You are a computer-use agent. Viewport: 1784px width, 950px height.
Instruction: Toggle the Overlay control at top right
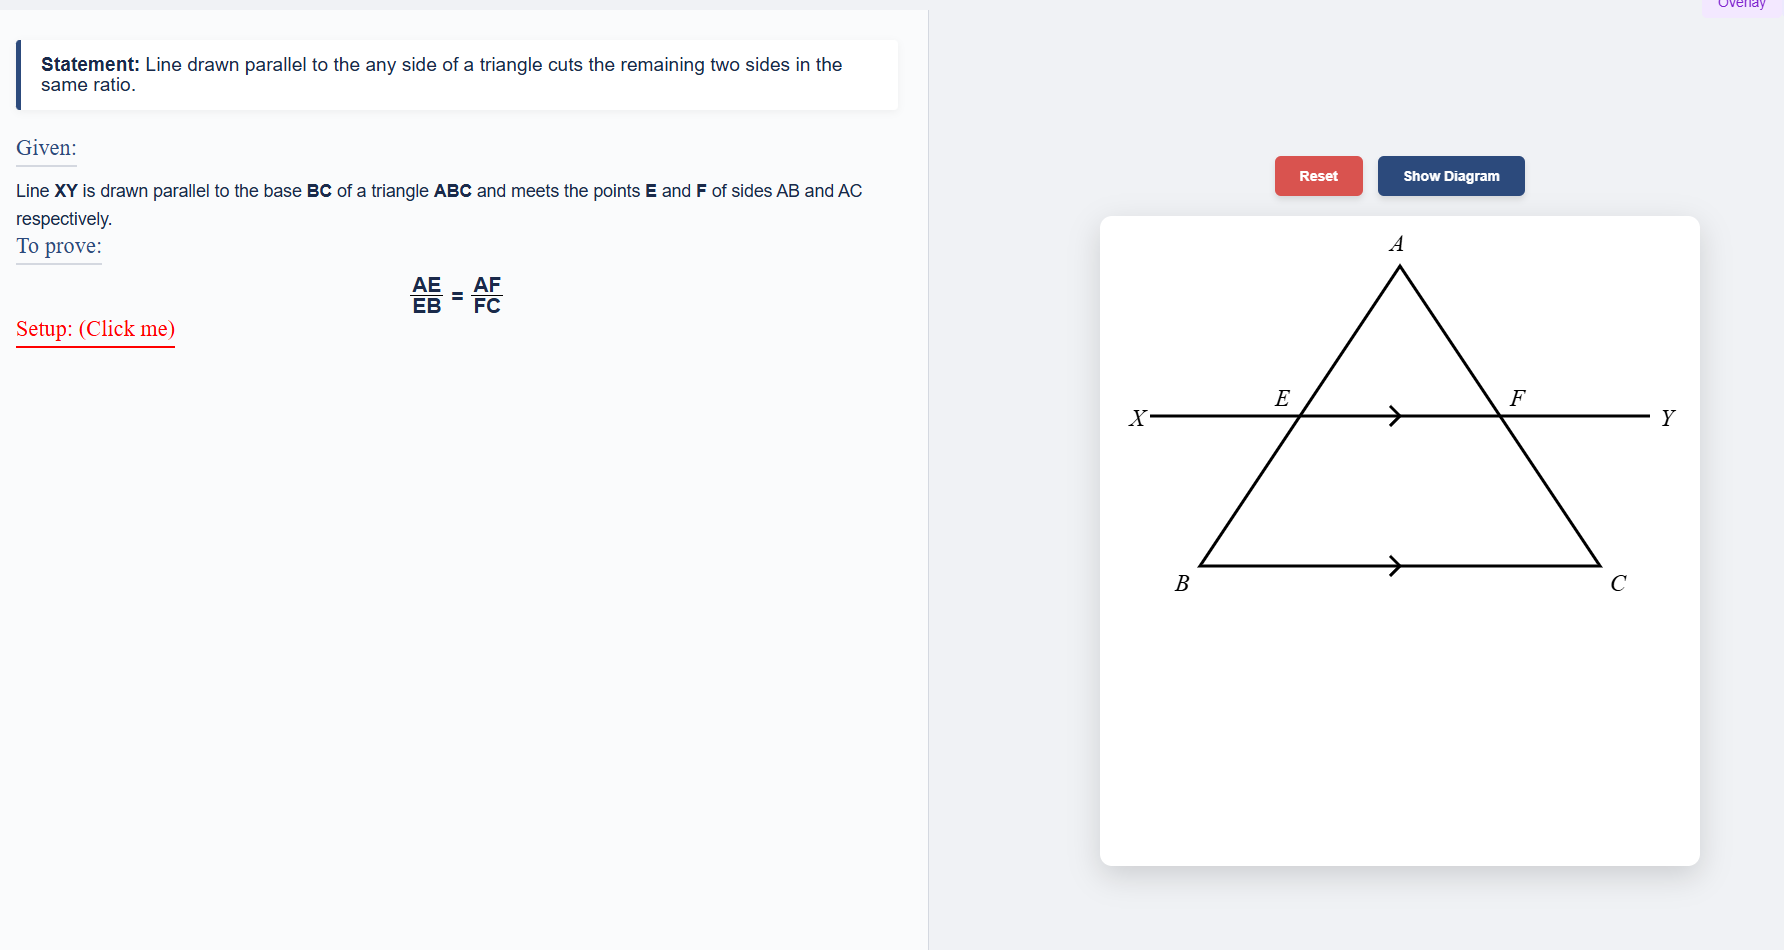pyautogui.click(x=1742, y=6)
